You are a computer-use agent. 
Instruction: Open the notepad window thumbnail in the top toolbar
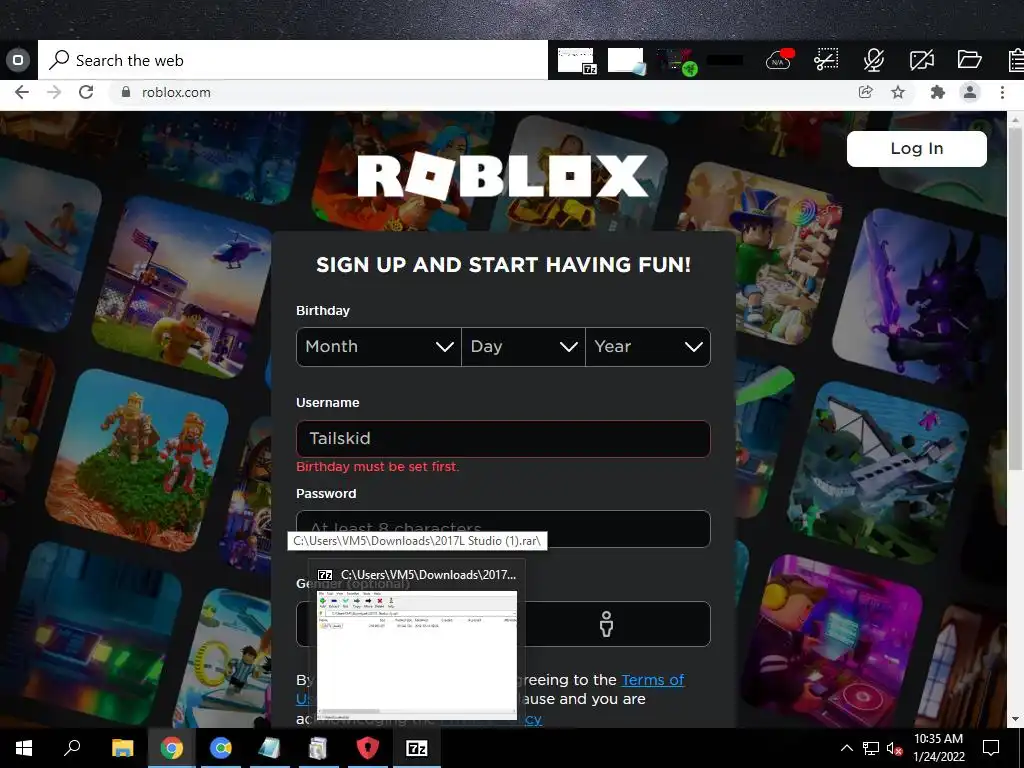(626, 61)
